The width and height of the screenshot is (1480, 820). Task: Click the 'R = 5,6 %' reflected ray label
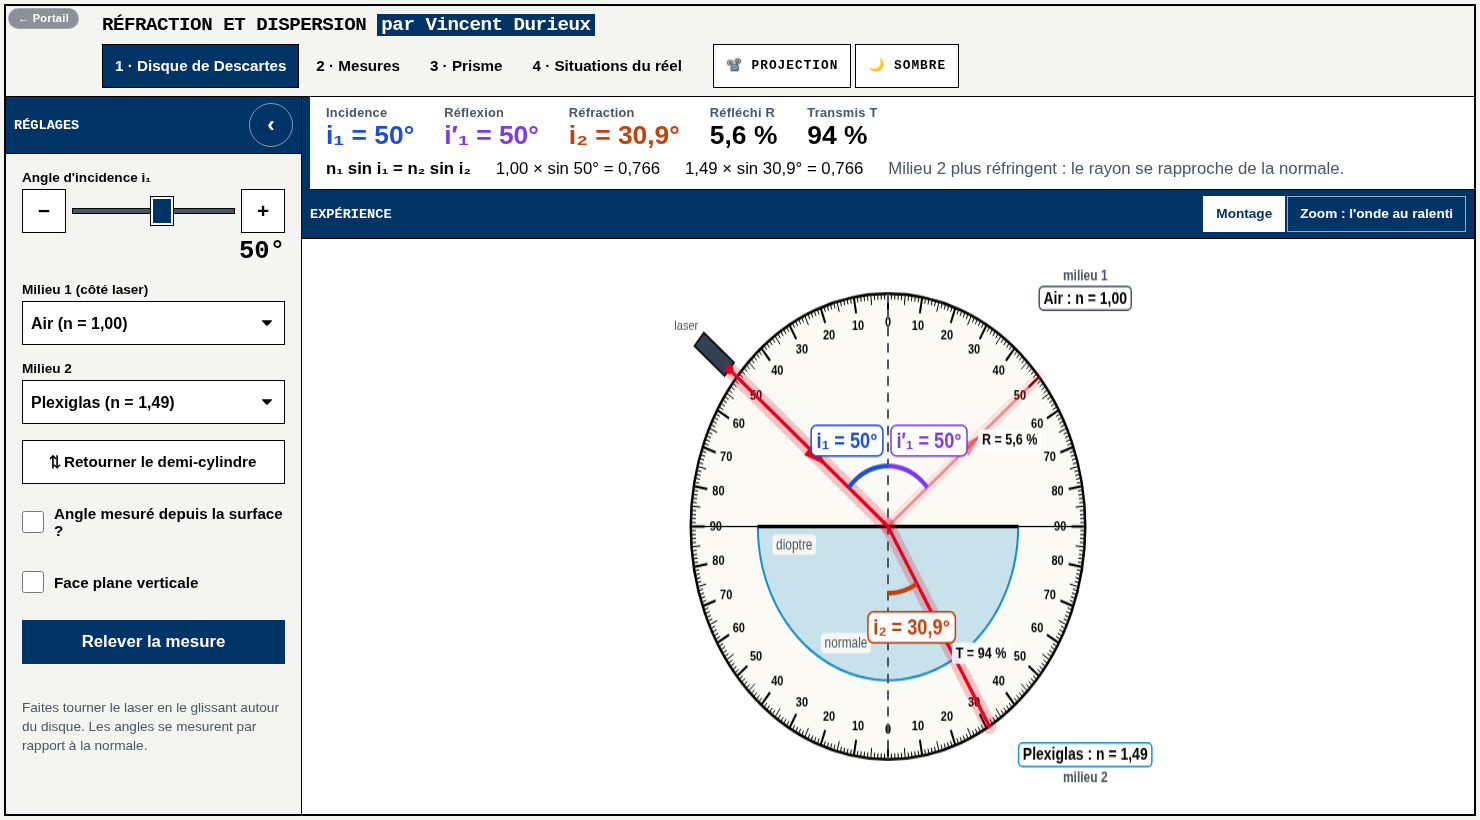[x=1009, y=440]
